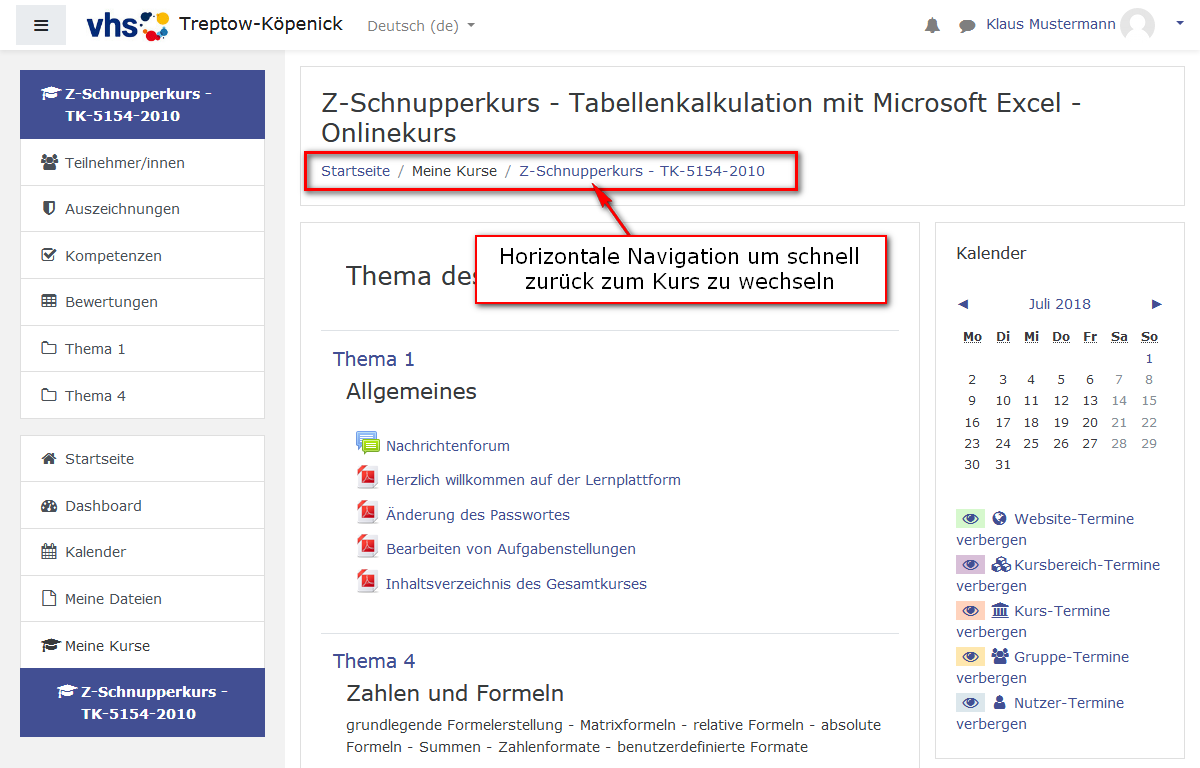The image size is (1200, 768).
Task: Hide Kursbereich-Termine with eye toggle
Action: point(971,565)
